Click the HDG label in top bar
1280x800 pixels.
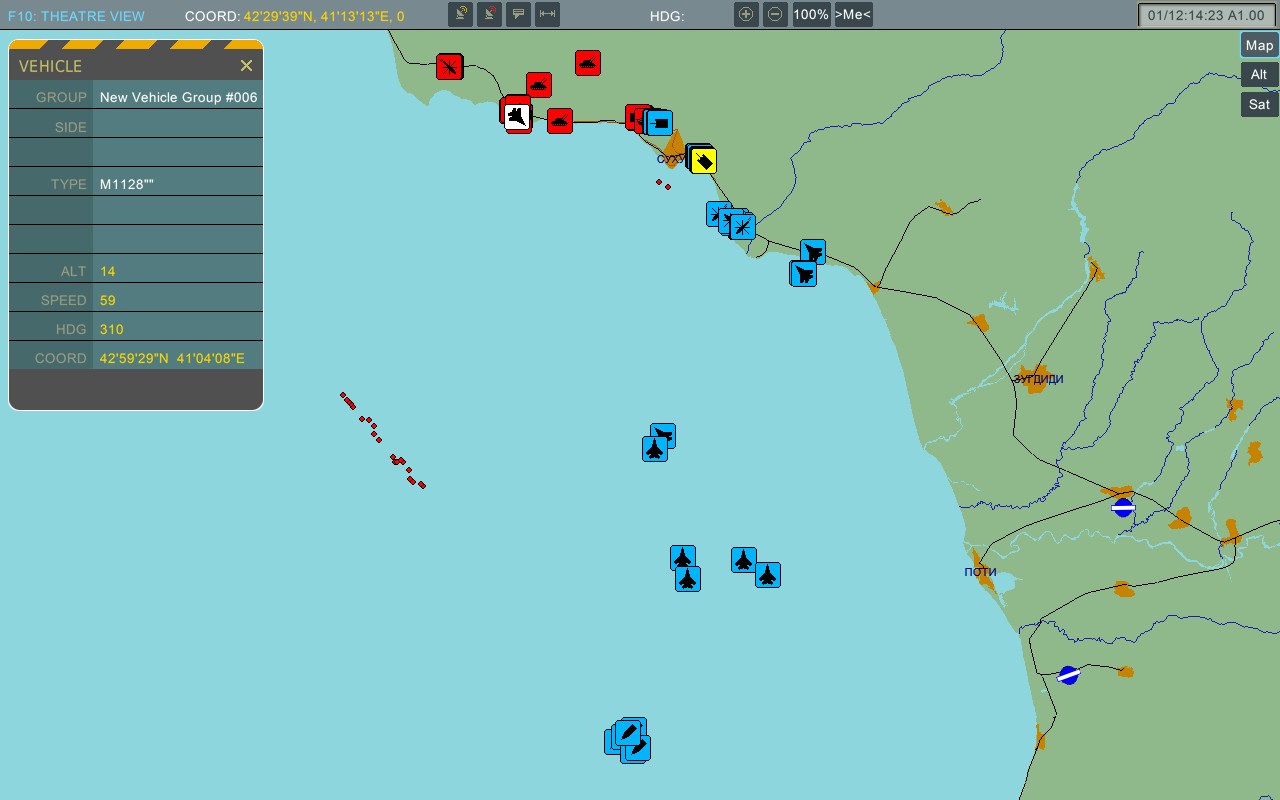point(667,16)
